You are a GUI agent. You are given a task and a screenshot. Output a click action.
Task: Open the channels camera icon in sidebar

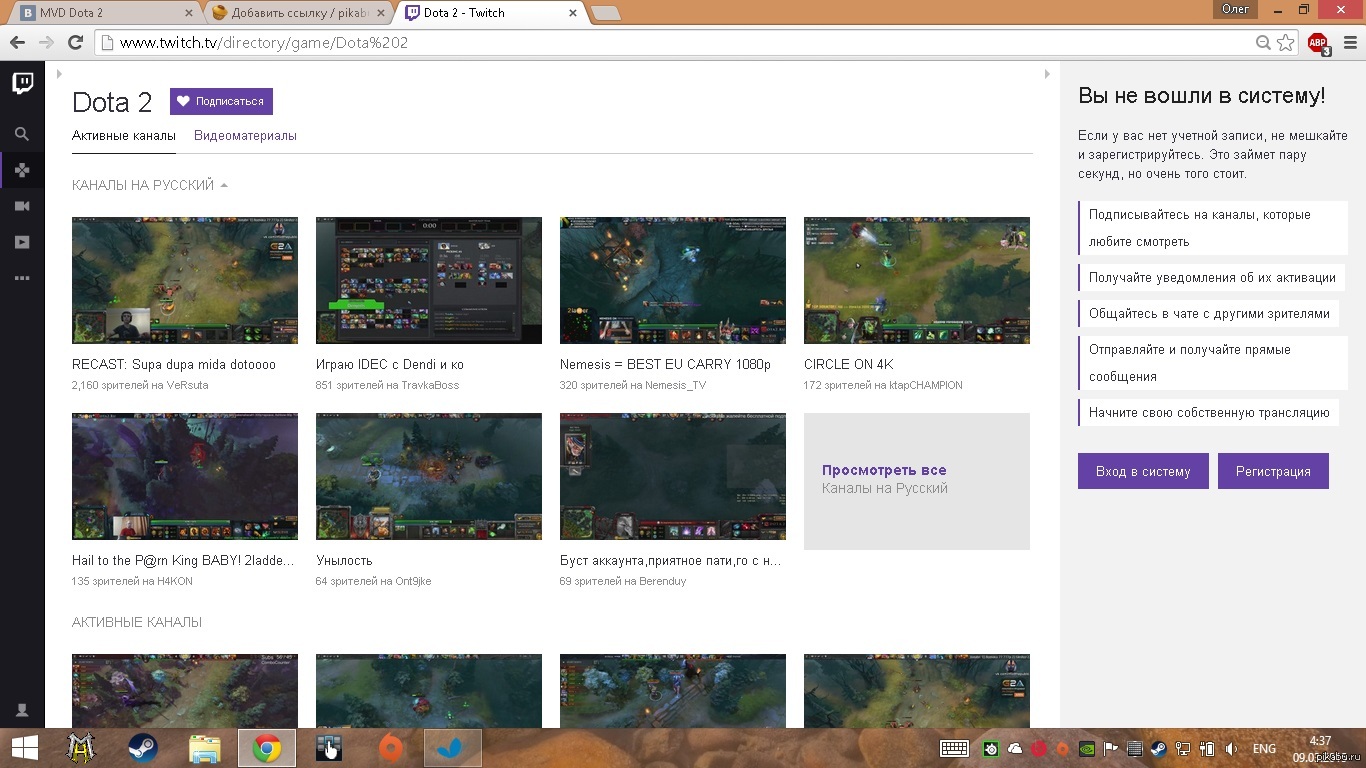22,206
